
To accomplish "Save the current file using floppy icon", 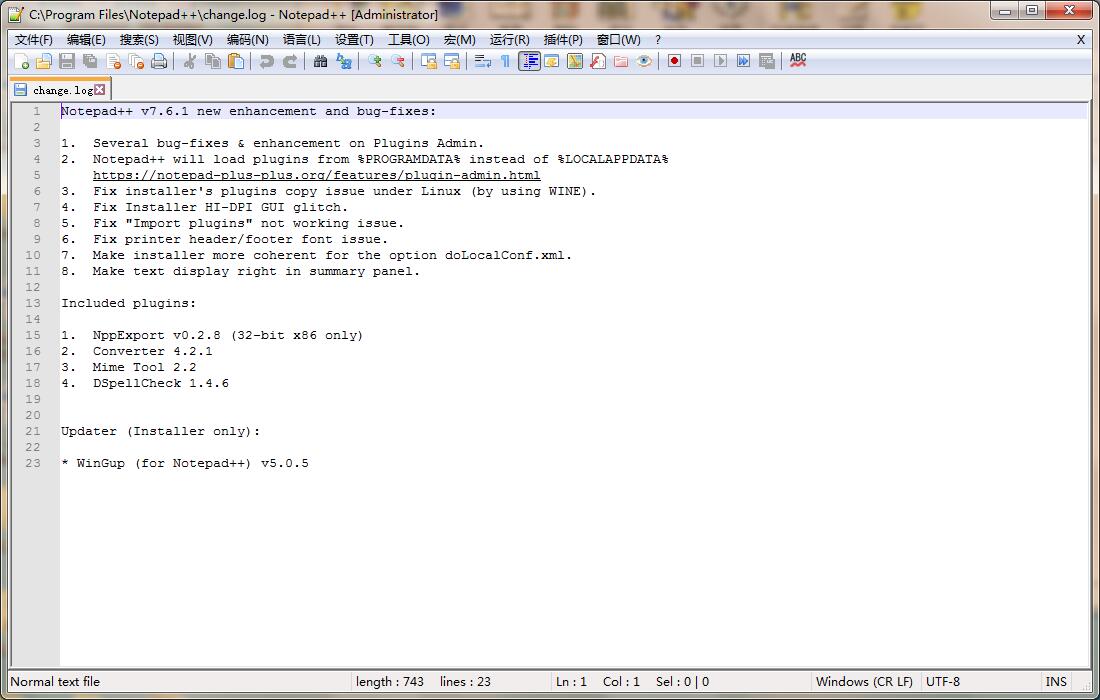I will (67, 62).
